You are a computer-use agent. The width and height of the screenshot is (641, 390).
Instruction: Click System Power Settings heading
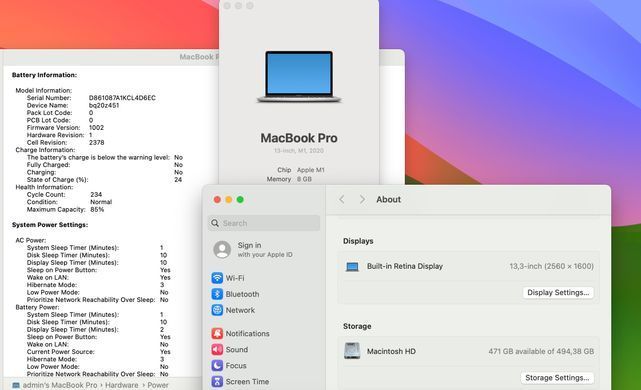click(50, 225)
